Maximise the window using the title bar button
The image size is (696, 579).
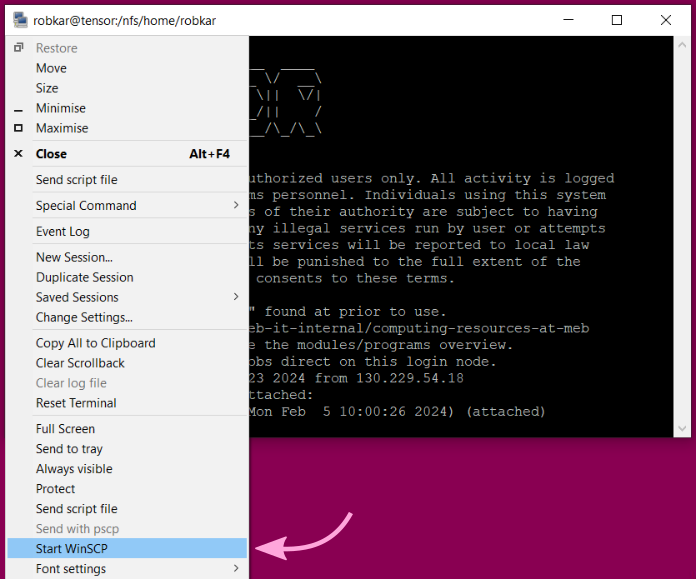pos(617,20)
